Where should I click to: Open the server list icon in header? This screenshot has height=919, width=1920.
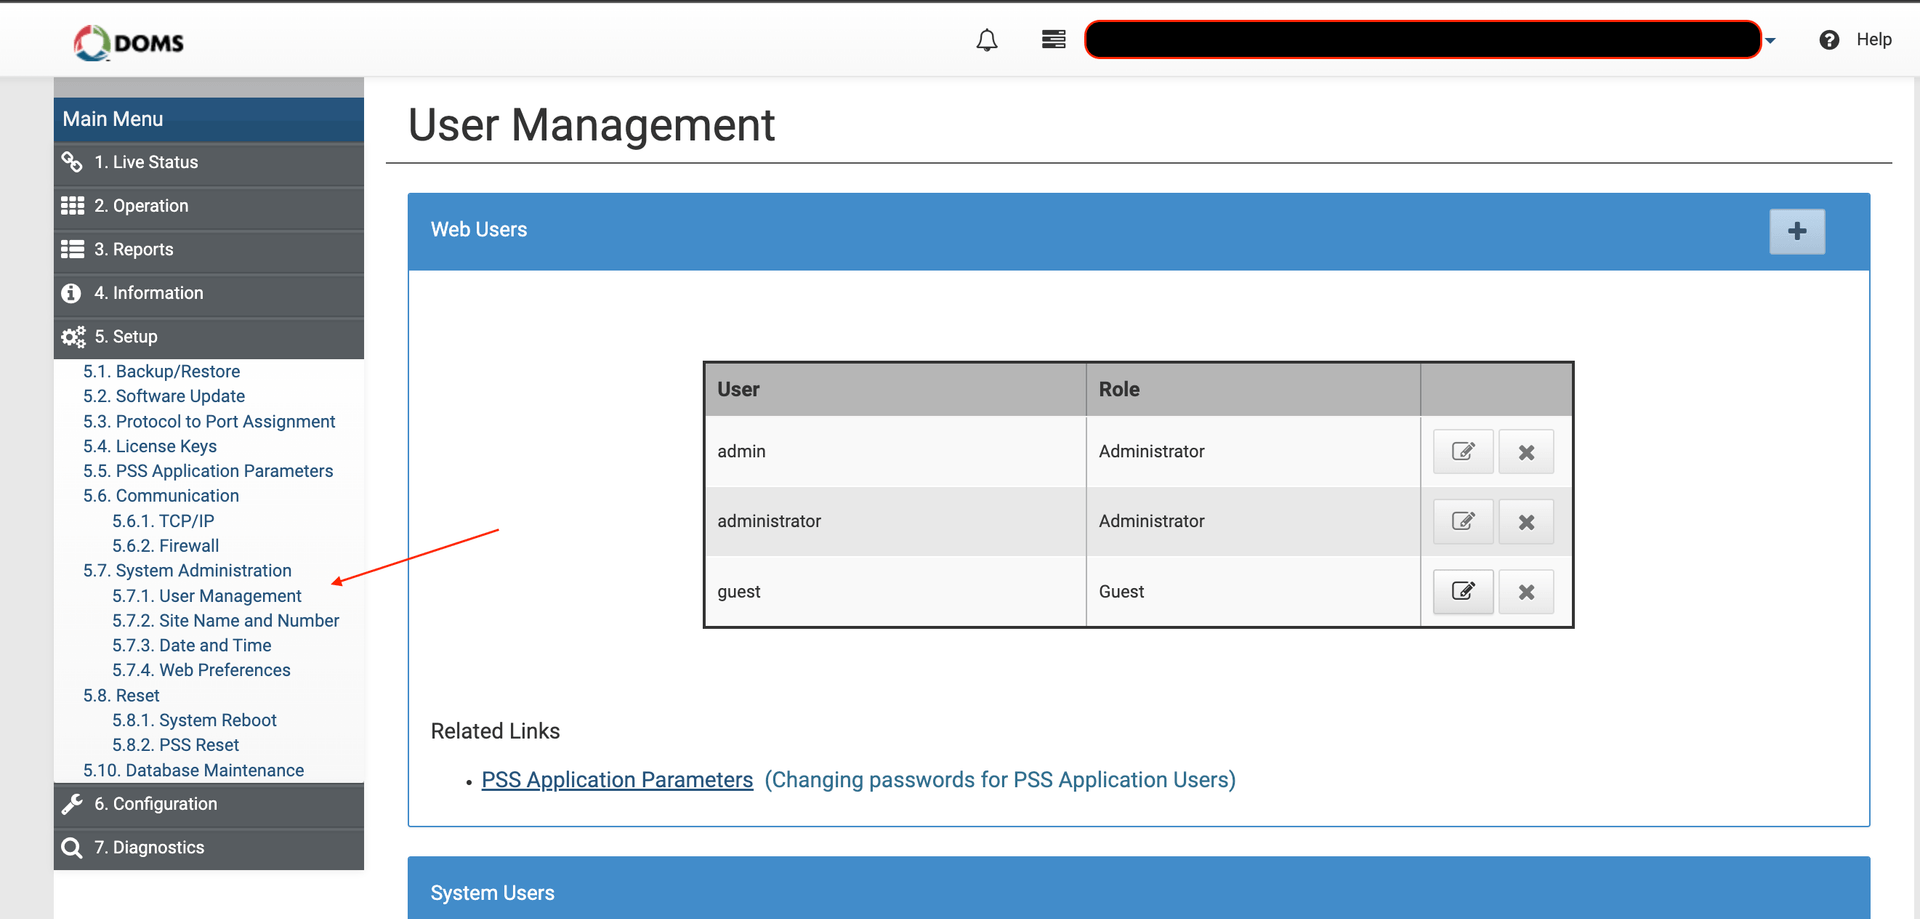1053,40
